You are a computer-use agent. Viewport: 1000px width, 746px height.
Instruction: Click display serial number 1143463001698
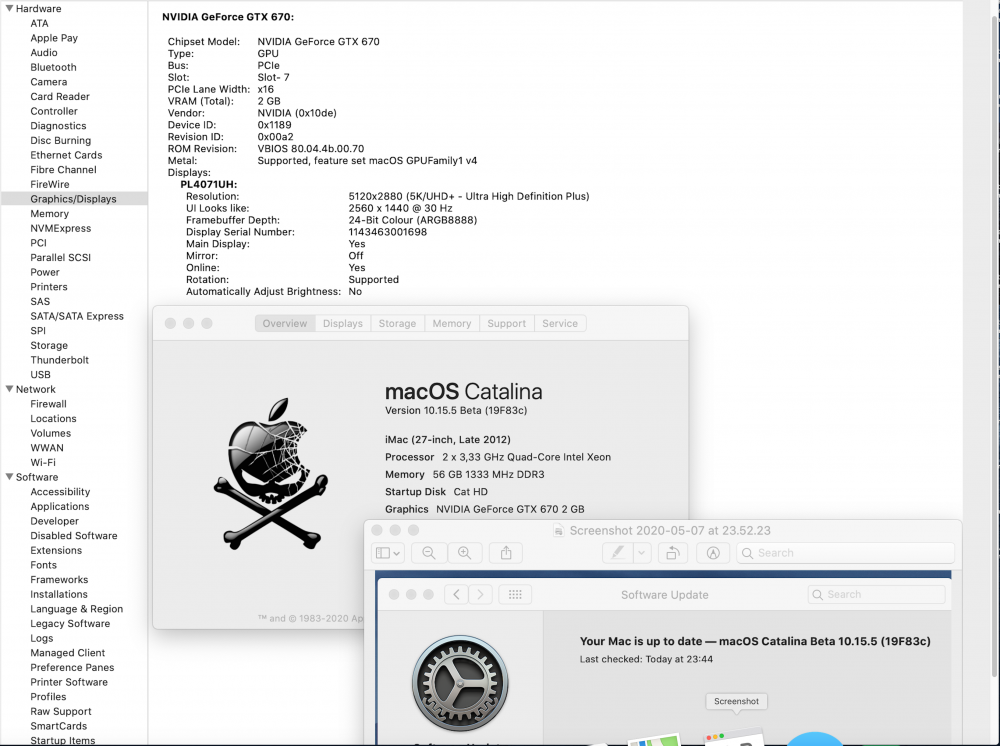pos(388,232)
